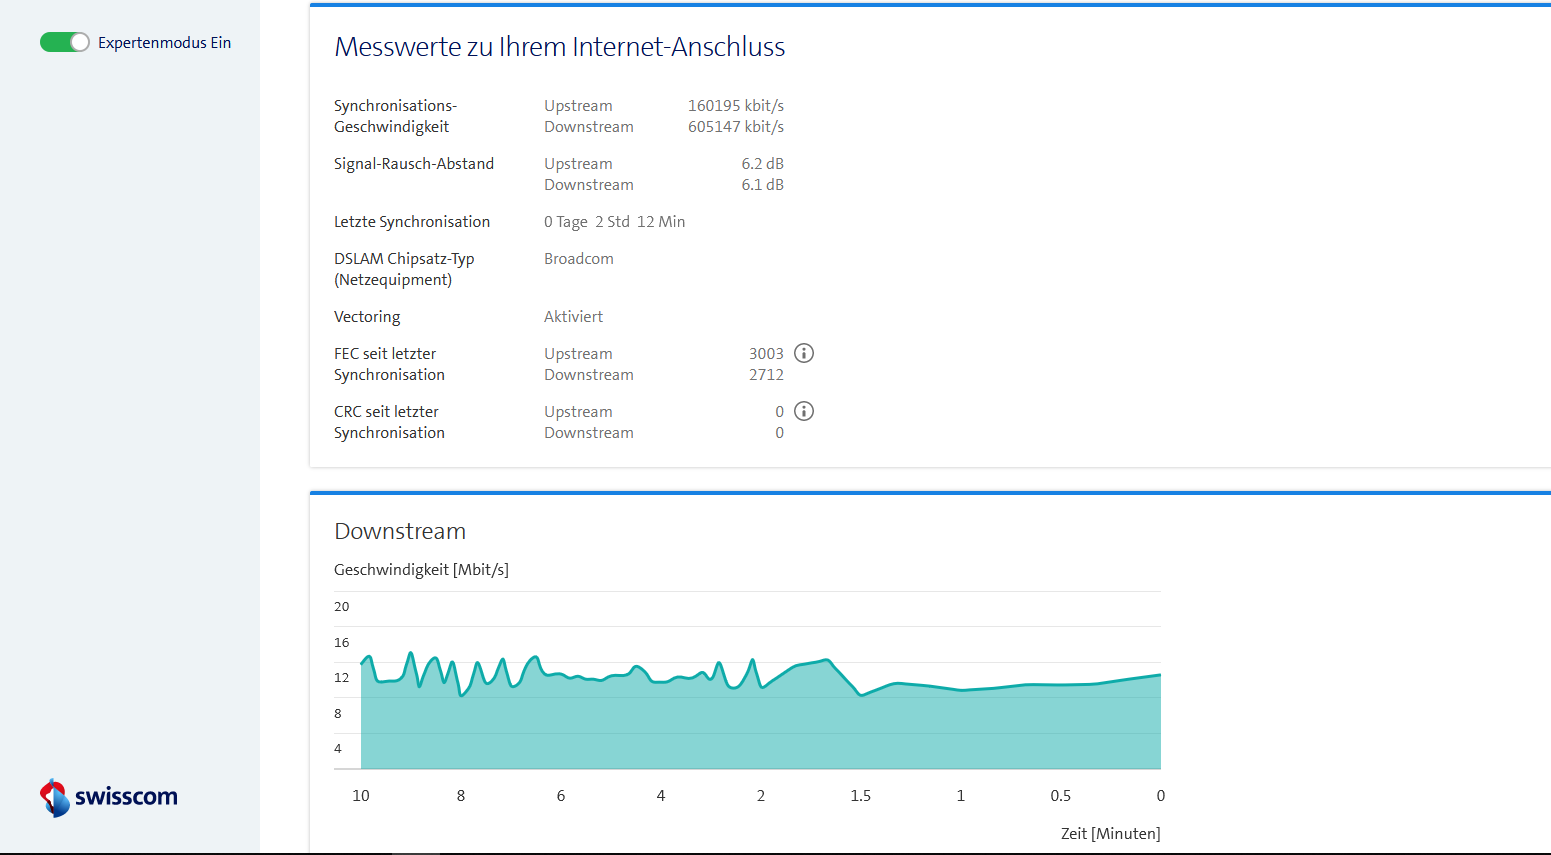Click the Signal-Rausch-Abstand label
Screen dimensions: 1551x855
click(414, 164)
